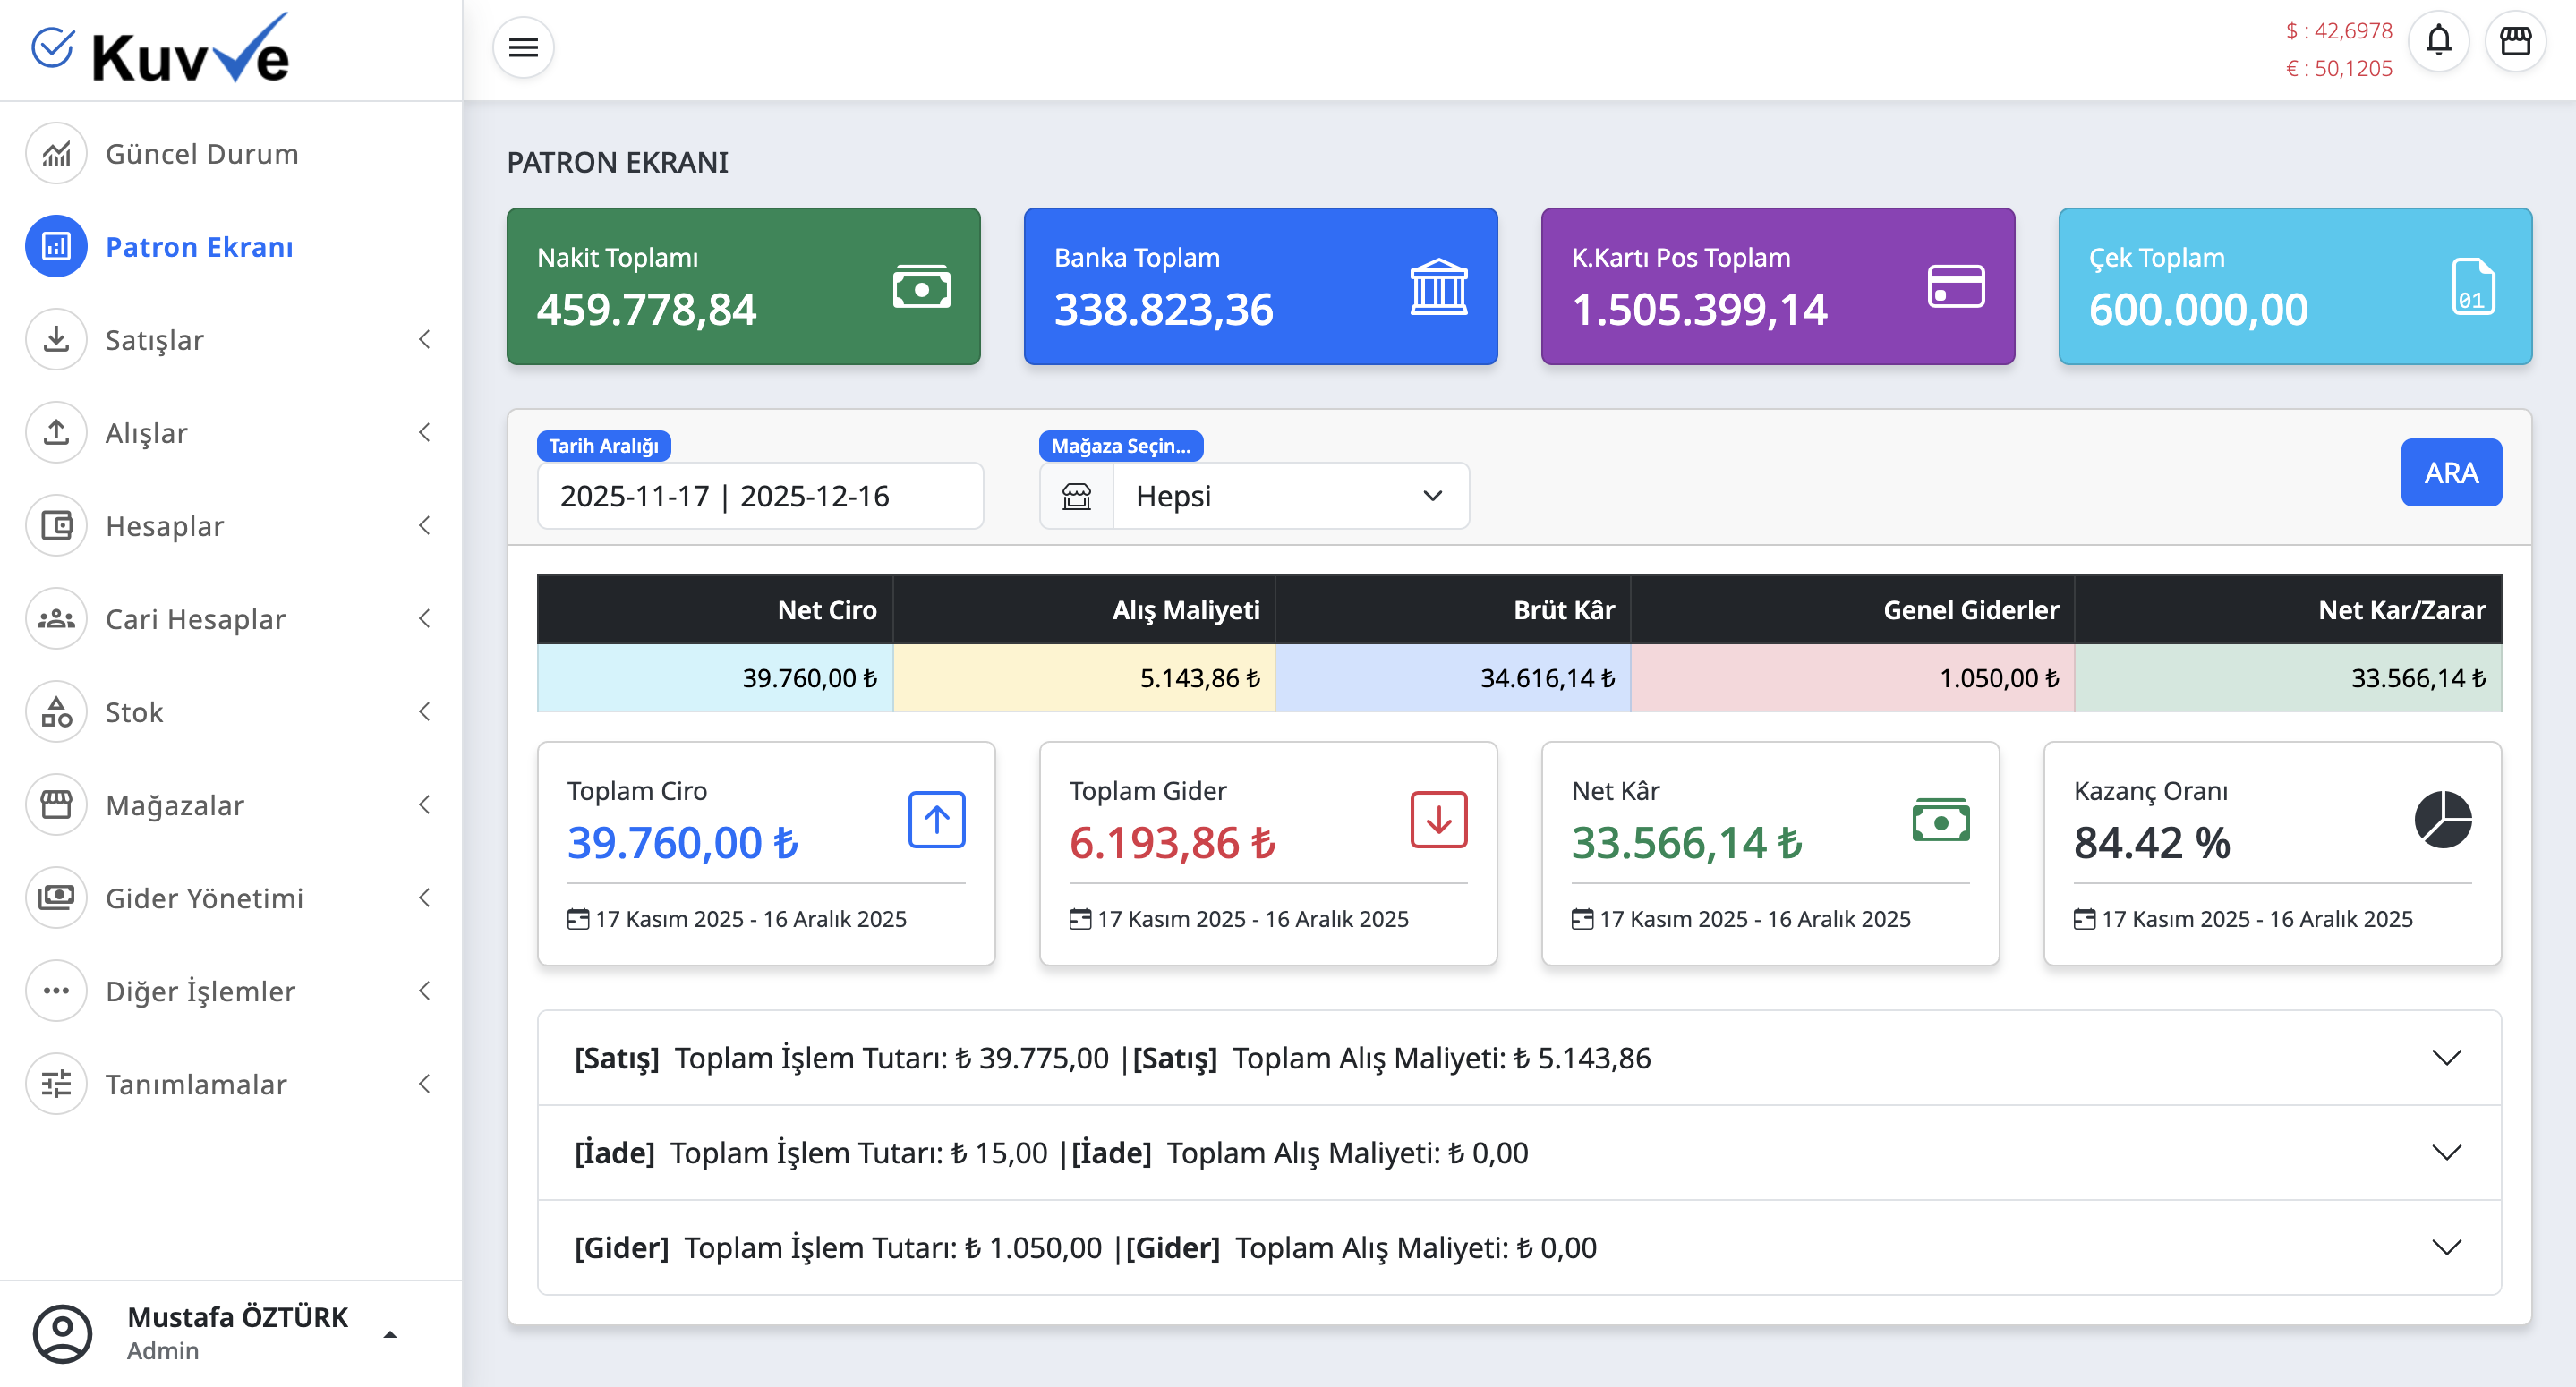Click the store icon in top bar
This screenshot has height=1387, width=2576.
point(2517,41)
